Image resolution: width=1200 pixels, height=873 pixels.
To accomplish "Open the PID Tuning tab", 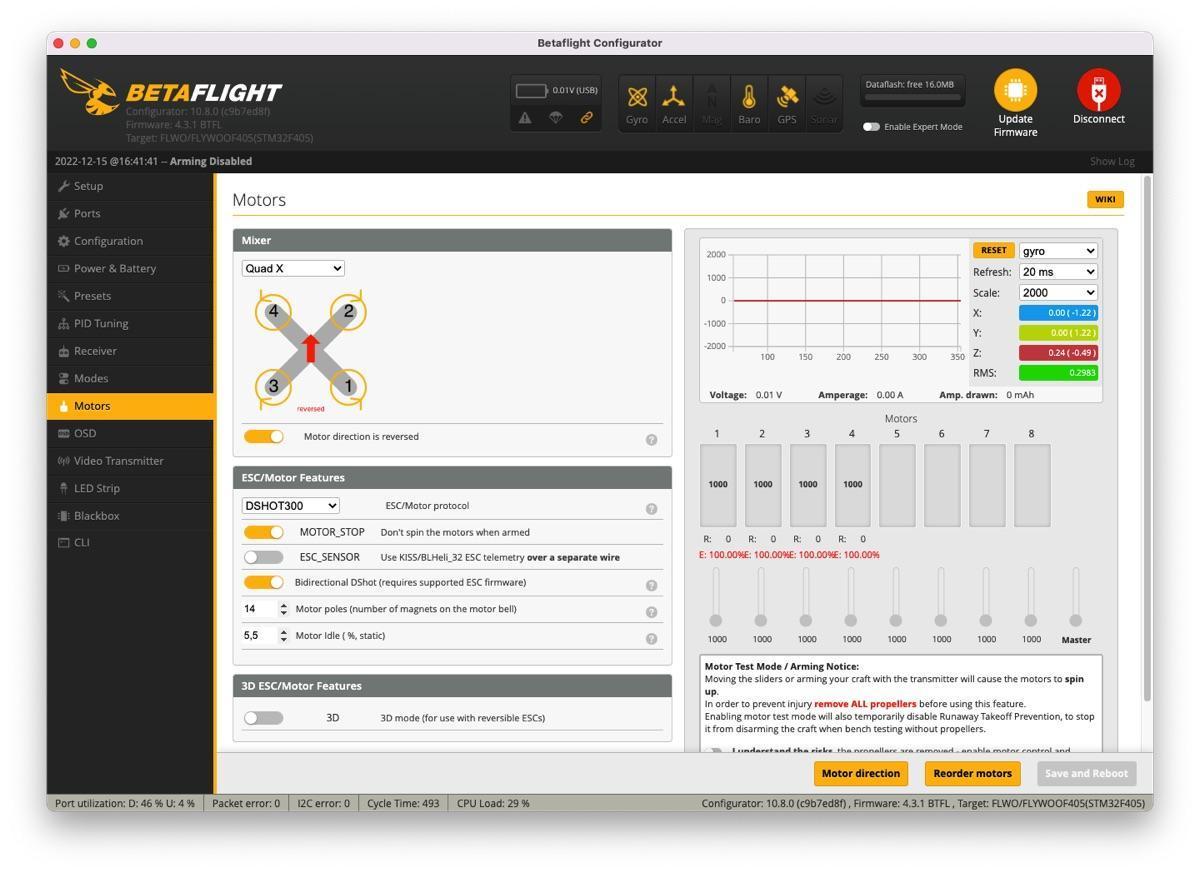I will click(x=130, y=323).
